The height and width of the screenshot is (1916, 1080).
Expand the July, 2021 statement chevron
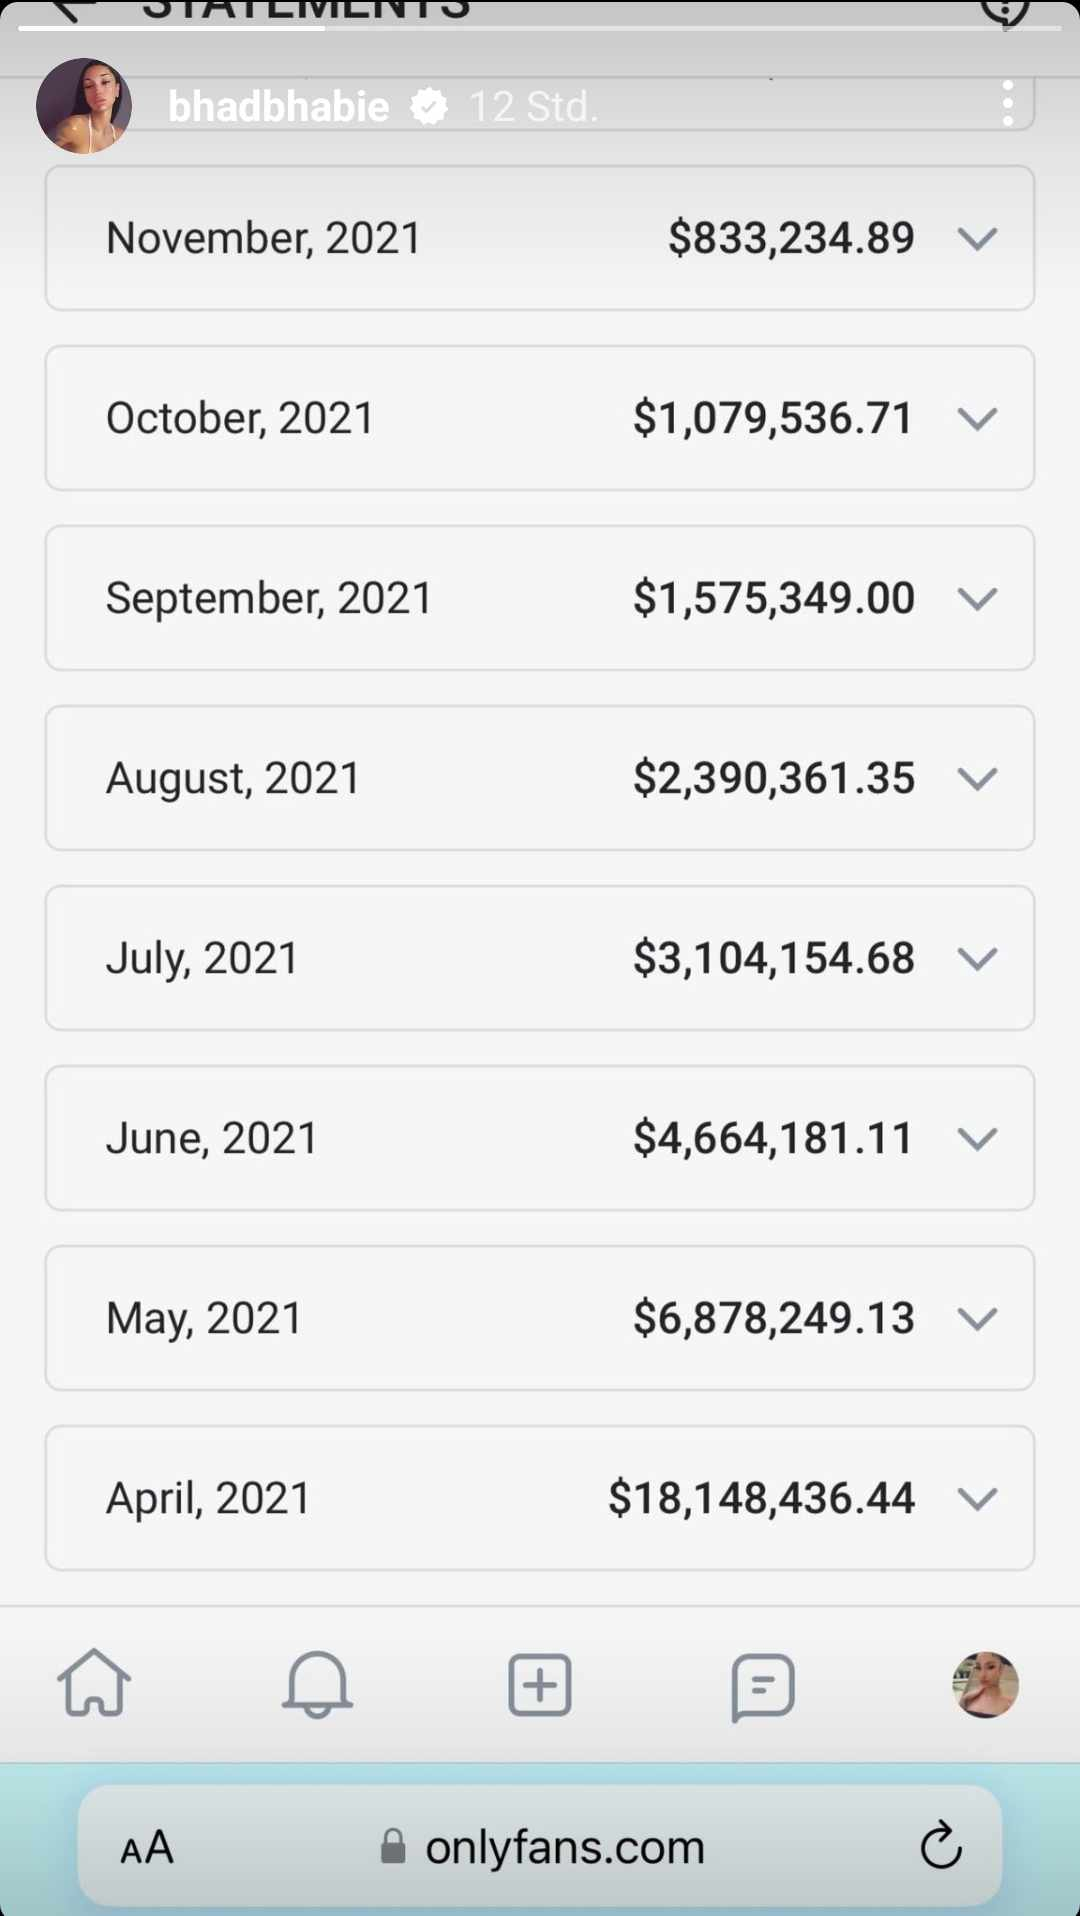click(x=977, y=959)
